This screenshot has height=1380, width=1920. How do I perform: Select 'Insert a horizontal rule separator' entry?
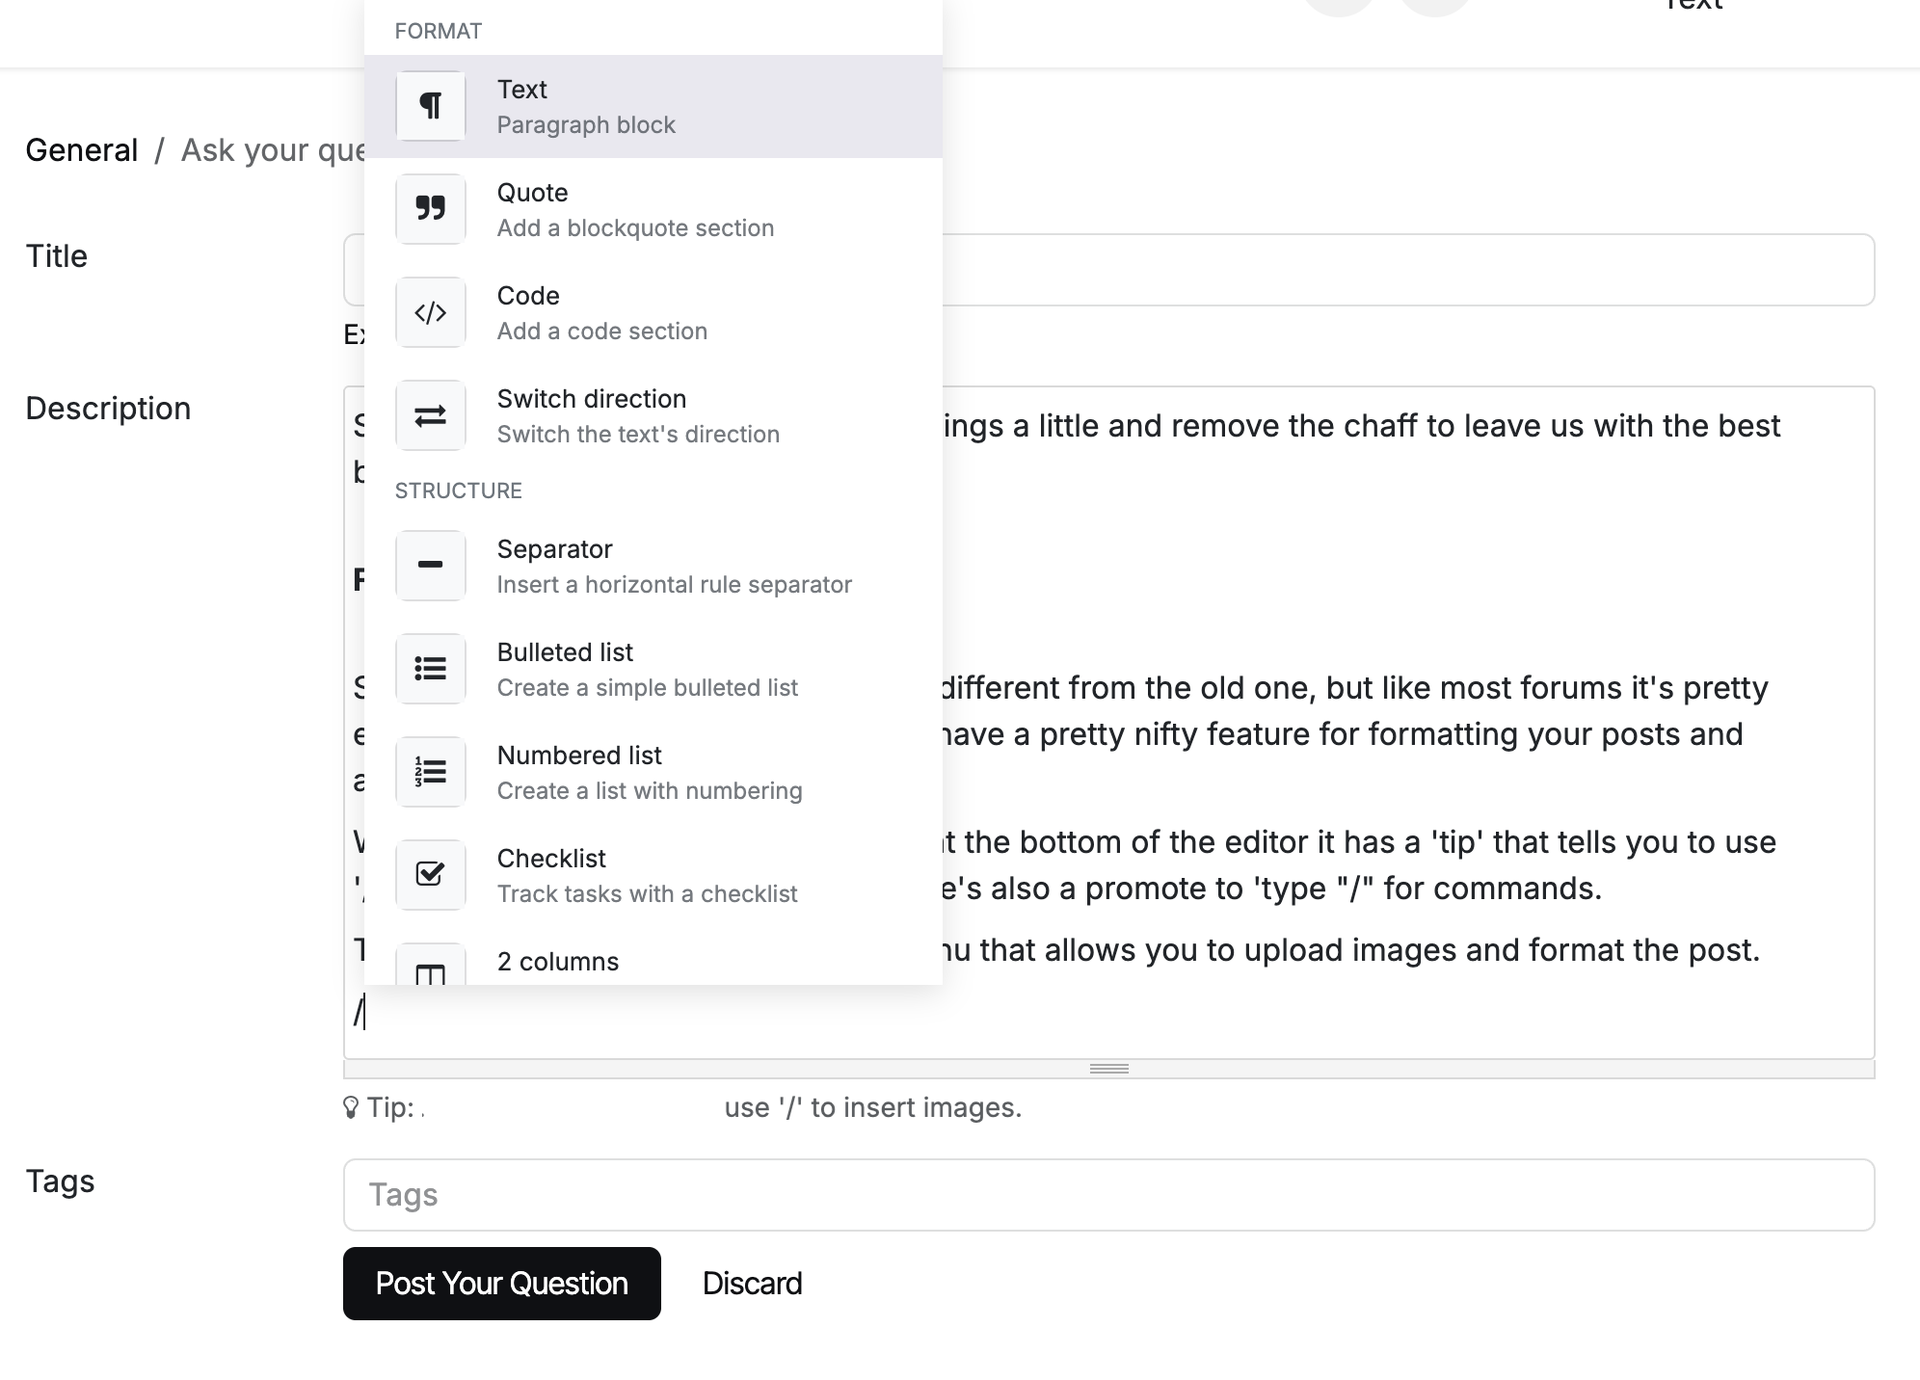pyautogui.click(x=674, y=585)
